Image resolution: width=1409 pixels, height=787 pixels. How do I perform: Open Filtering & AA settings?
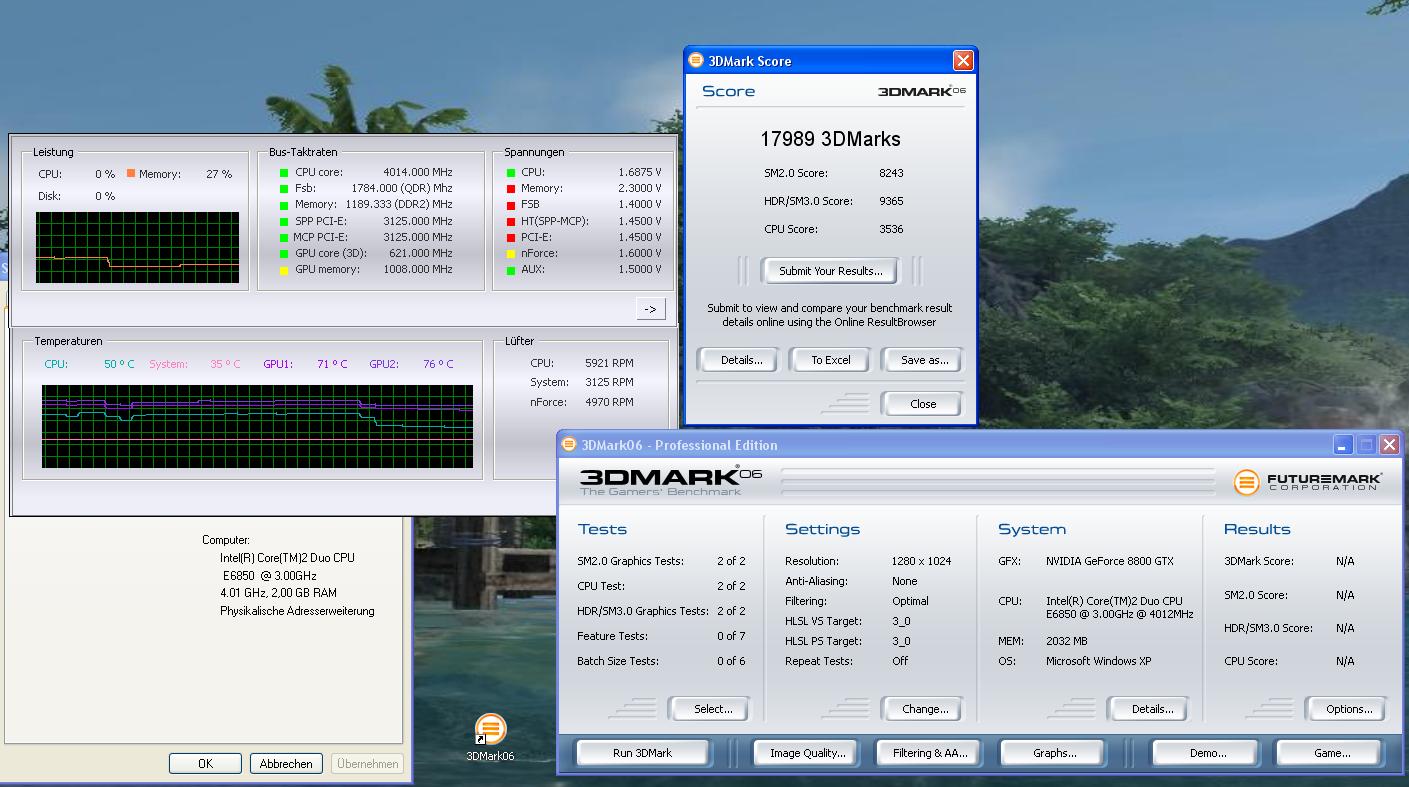pos(930,753)
